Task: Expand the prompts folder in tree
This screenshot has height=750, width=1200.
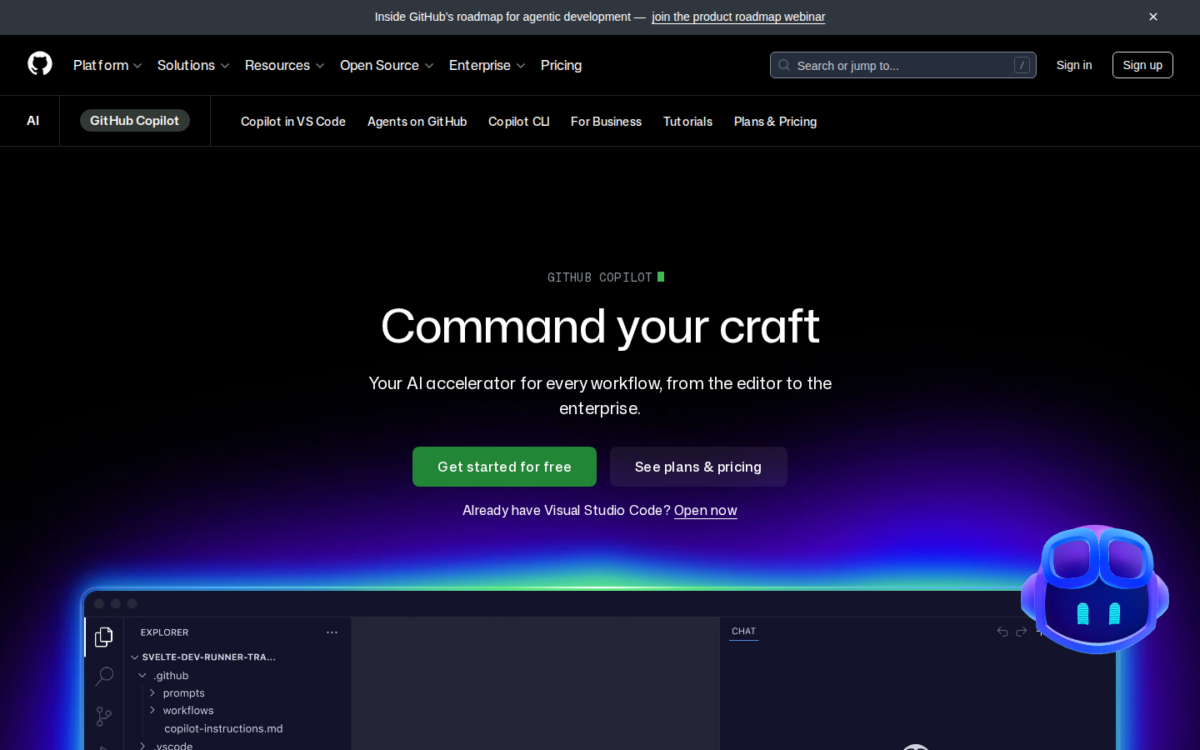Action: pyautogui.click(x=183, y=693)
